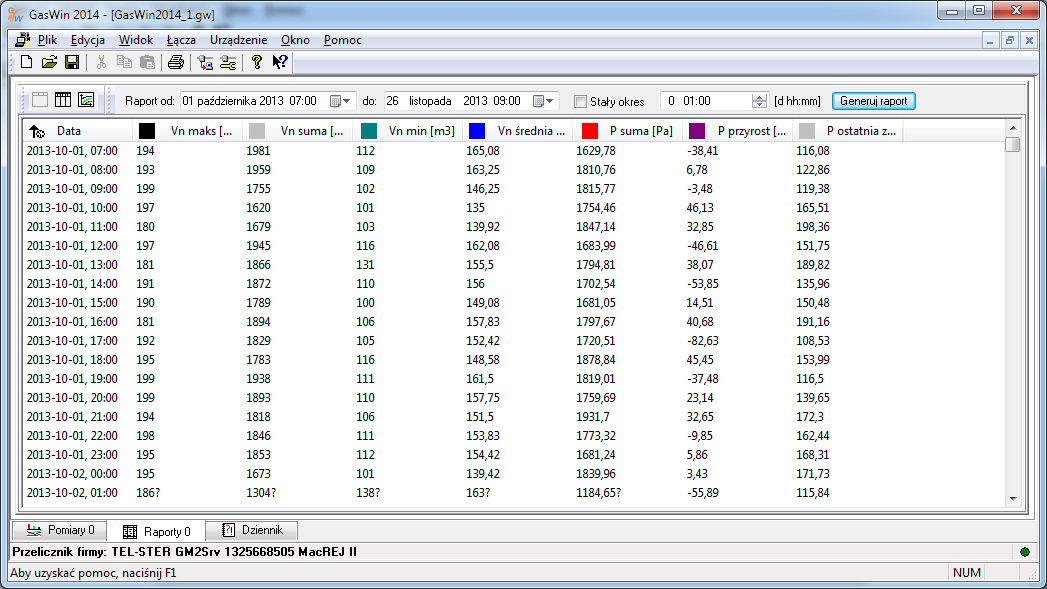Click the green status indicator dot
This screenshot has width=1047, height=589.
pyautogui.click(x=1025, y=552)
